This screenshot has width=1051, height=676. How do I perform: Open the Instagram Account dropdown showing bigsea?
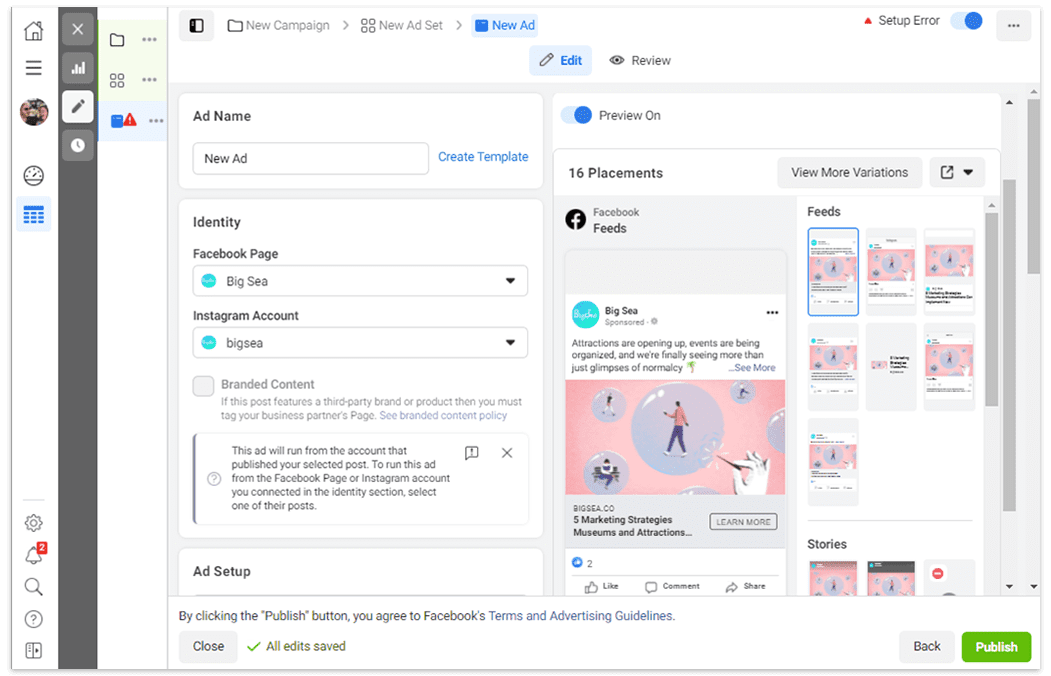360,343
